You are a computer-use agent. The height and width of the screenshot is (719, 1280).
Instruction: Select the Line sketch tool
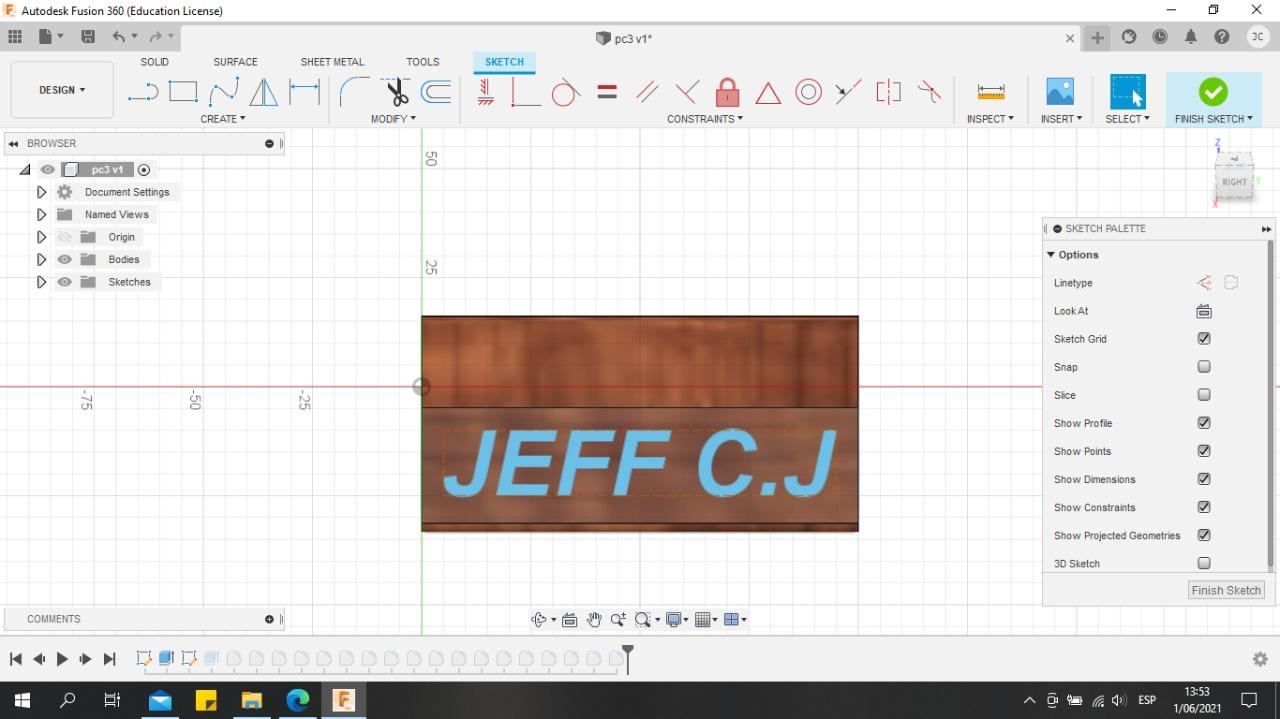(143, 93)
